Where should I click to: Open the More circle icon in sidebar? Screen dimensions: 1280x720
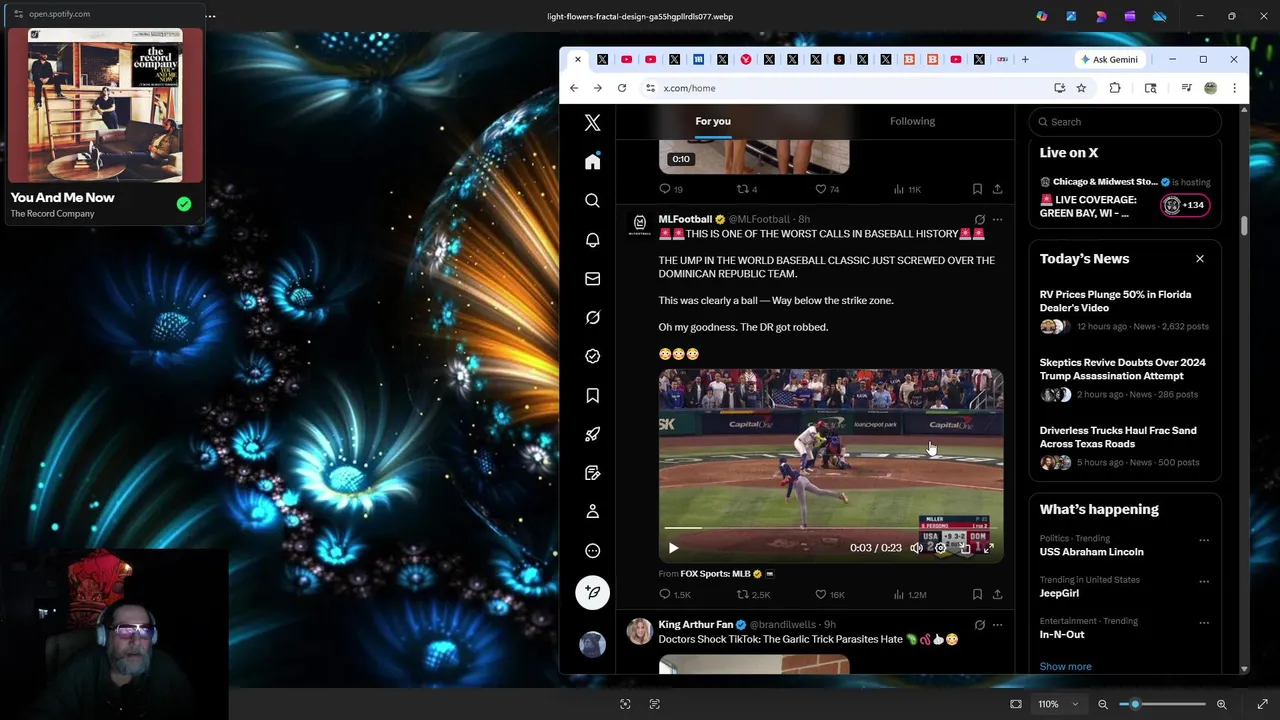pyautogui.click(x=592, y=551)
